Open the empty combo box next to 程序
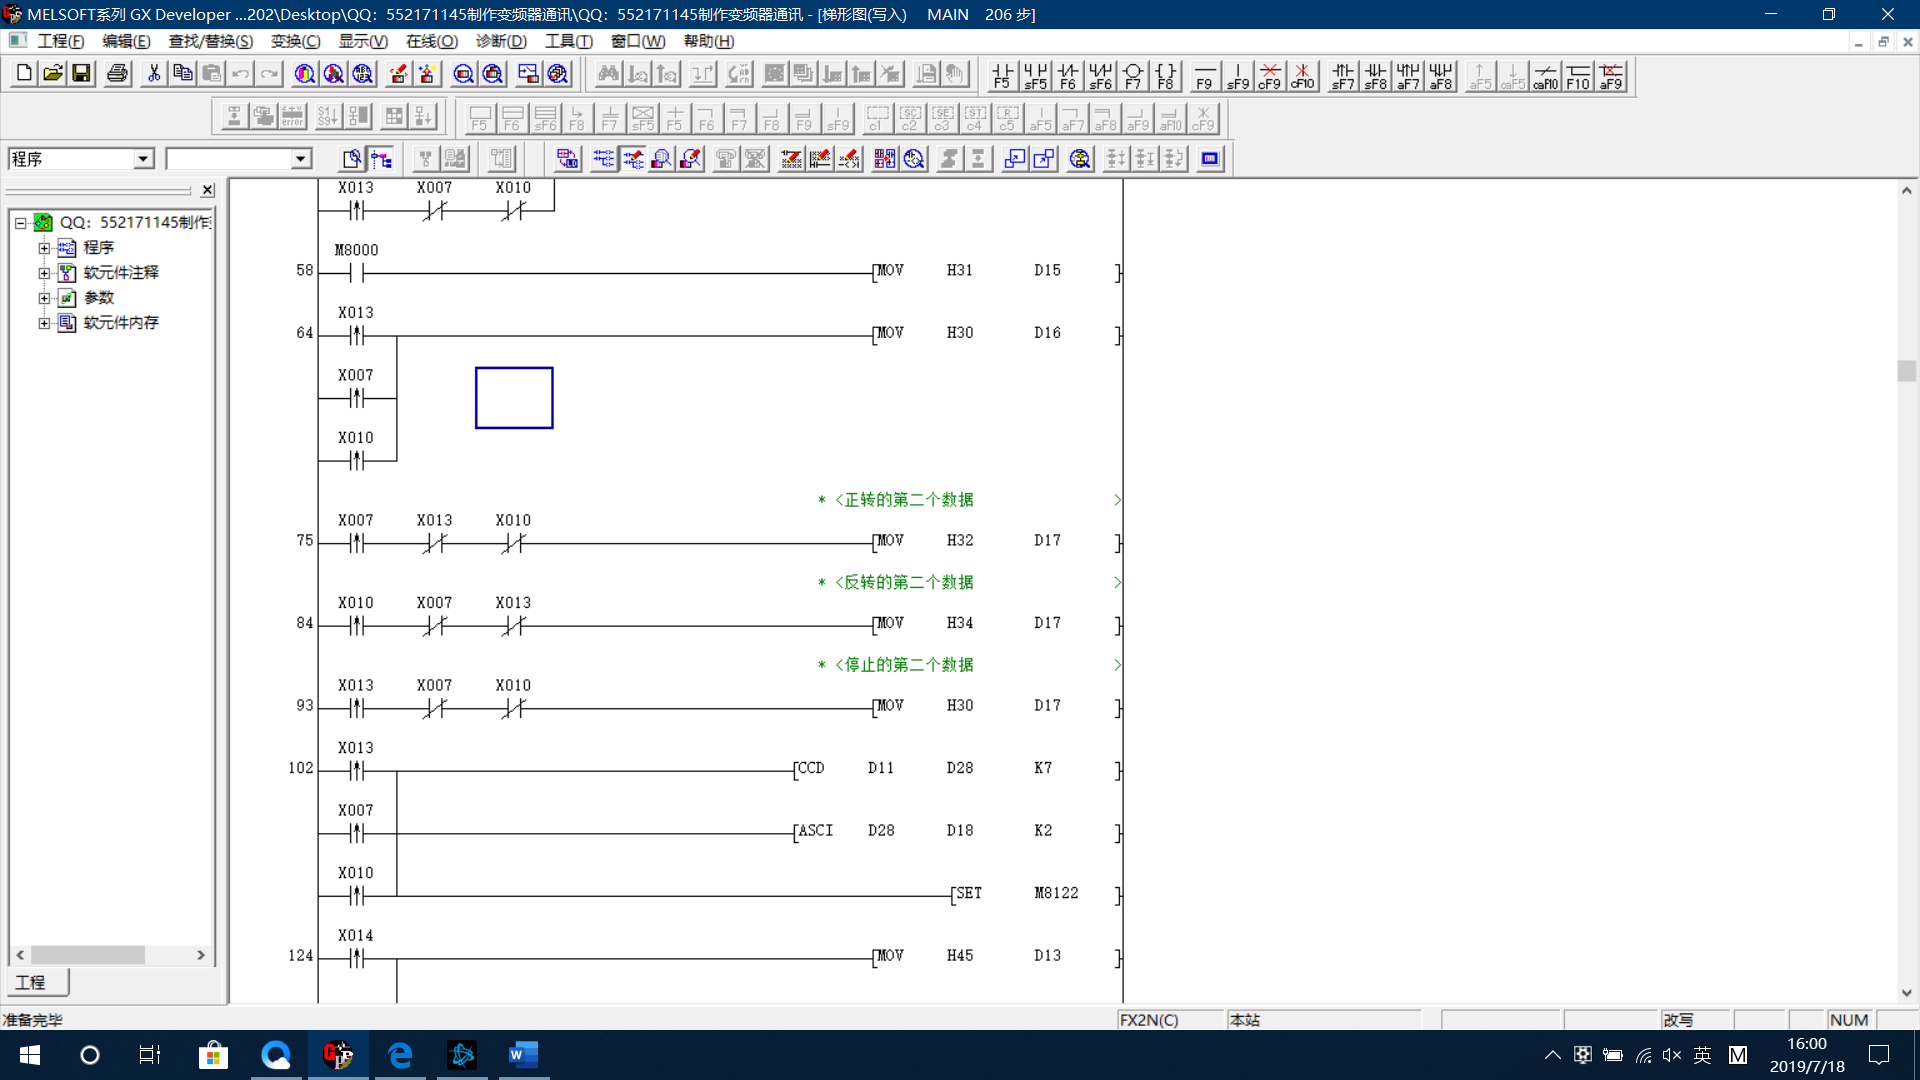 pos(300,159)
